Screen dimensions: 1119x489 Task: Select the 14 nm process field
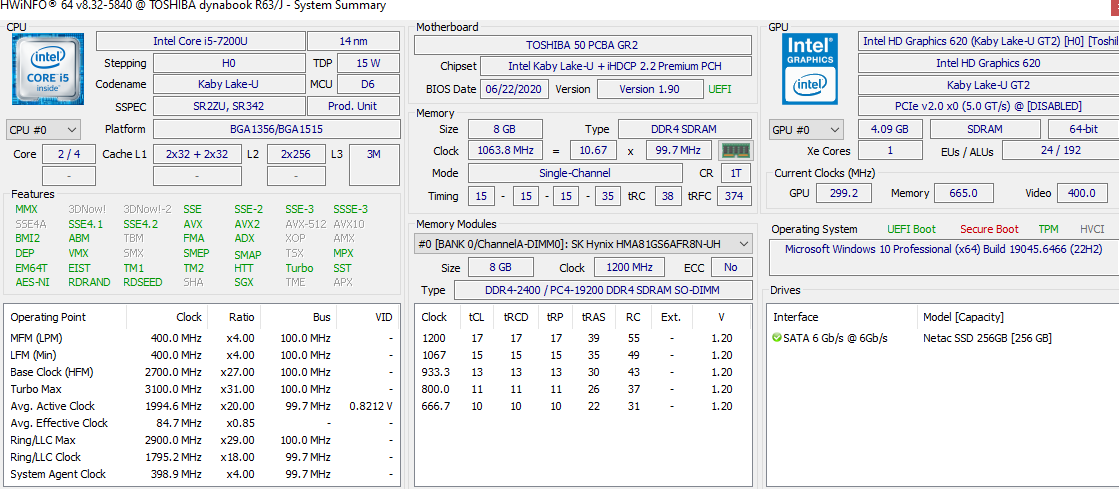coord(353,41)
